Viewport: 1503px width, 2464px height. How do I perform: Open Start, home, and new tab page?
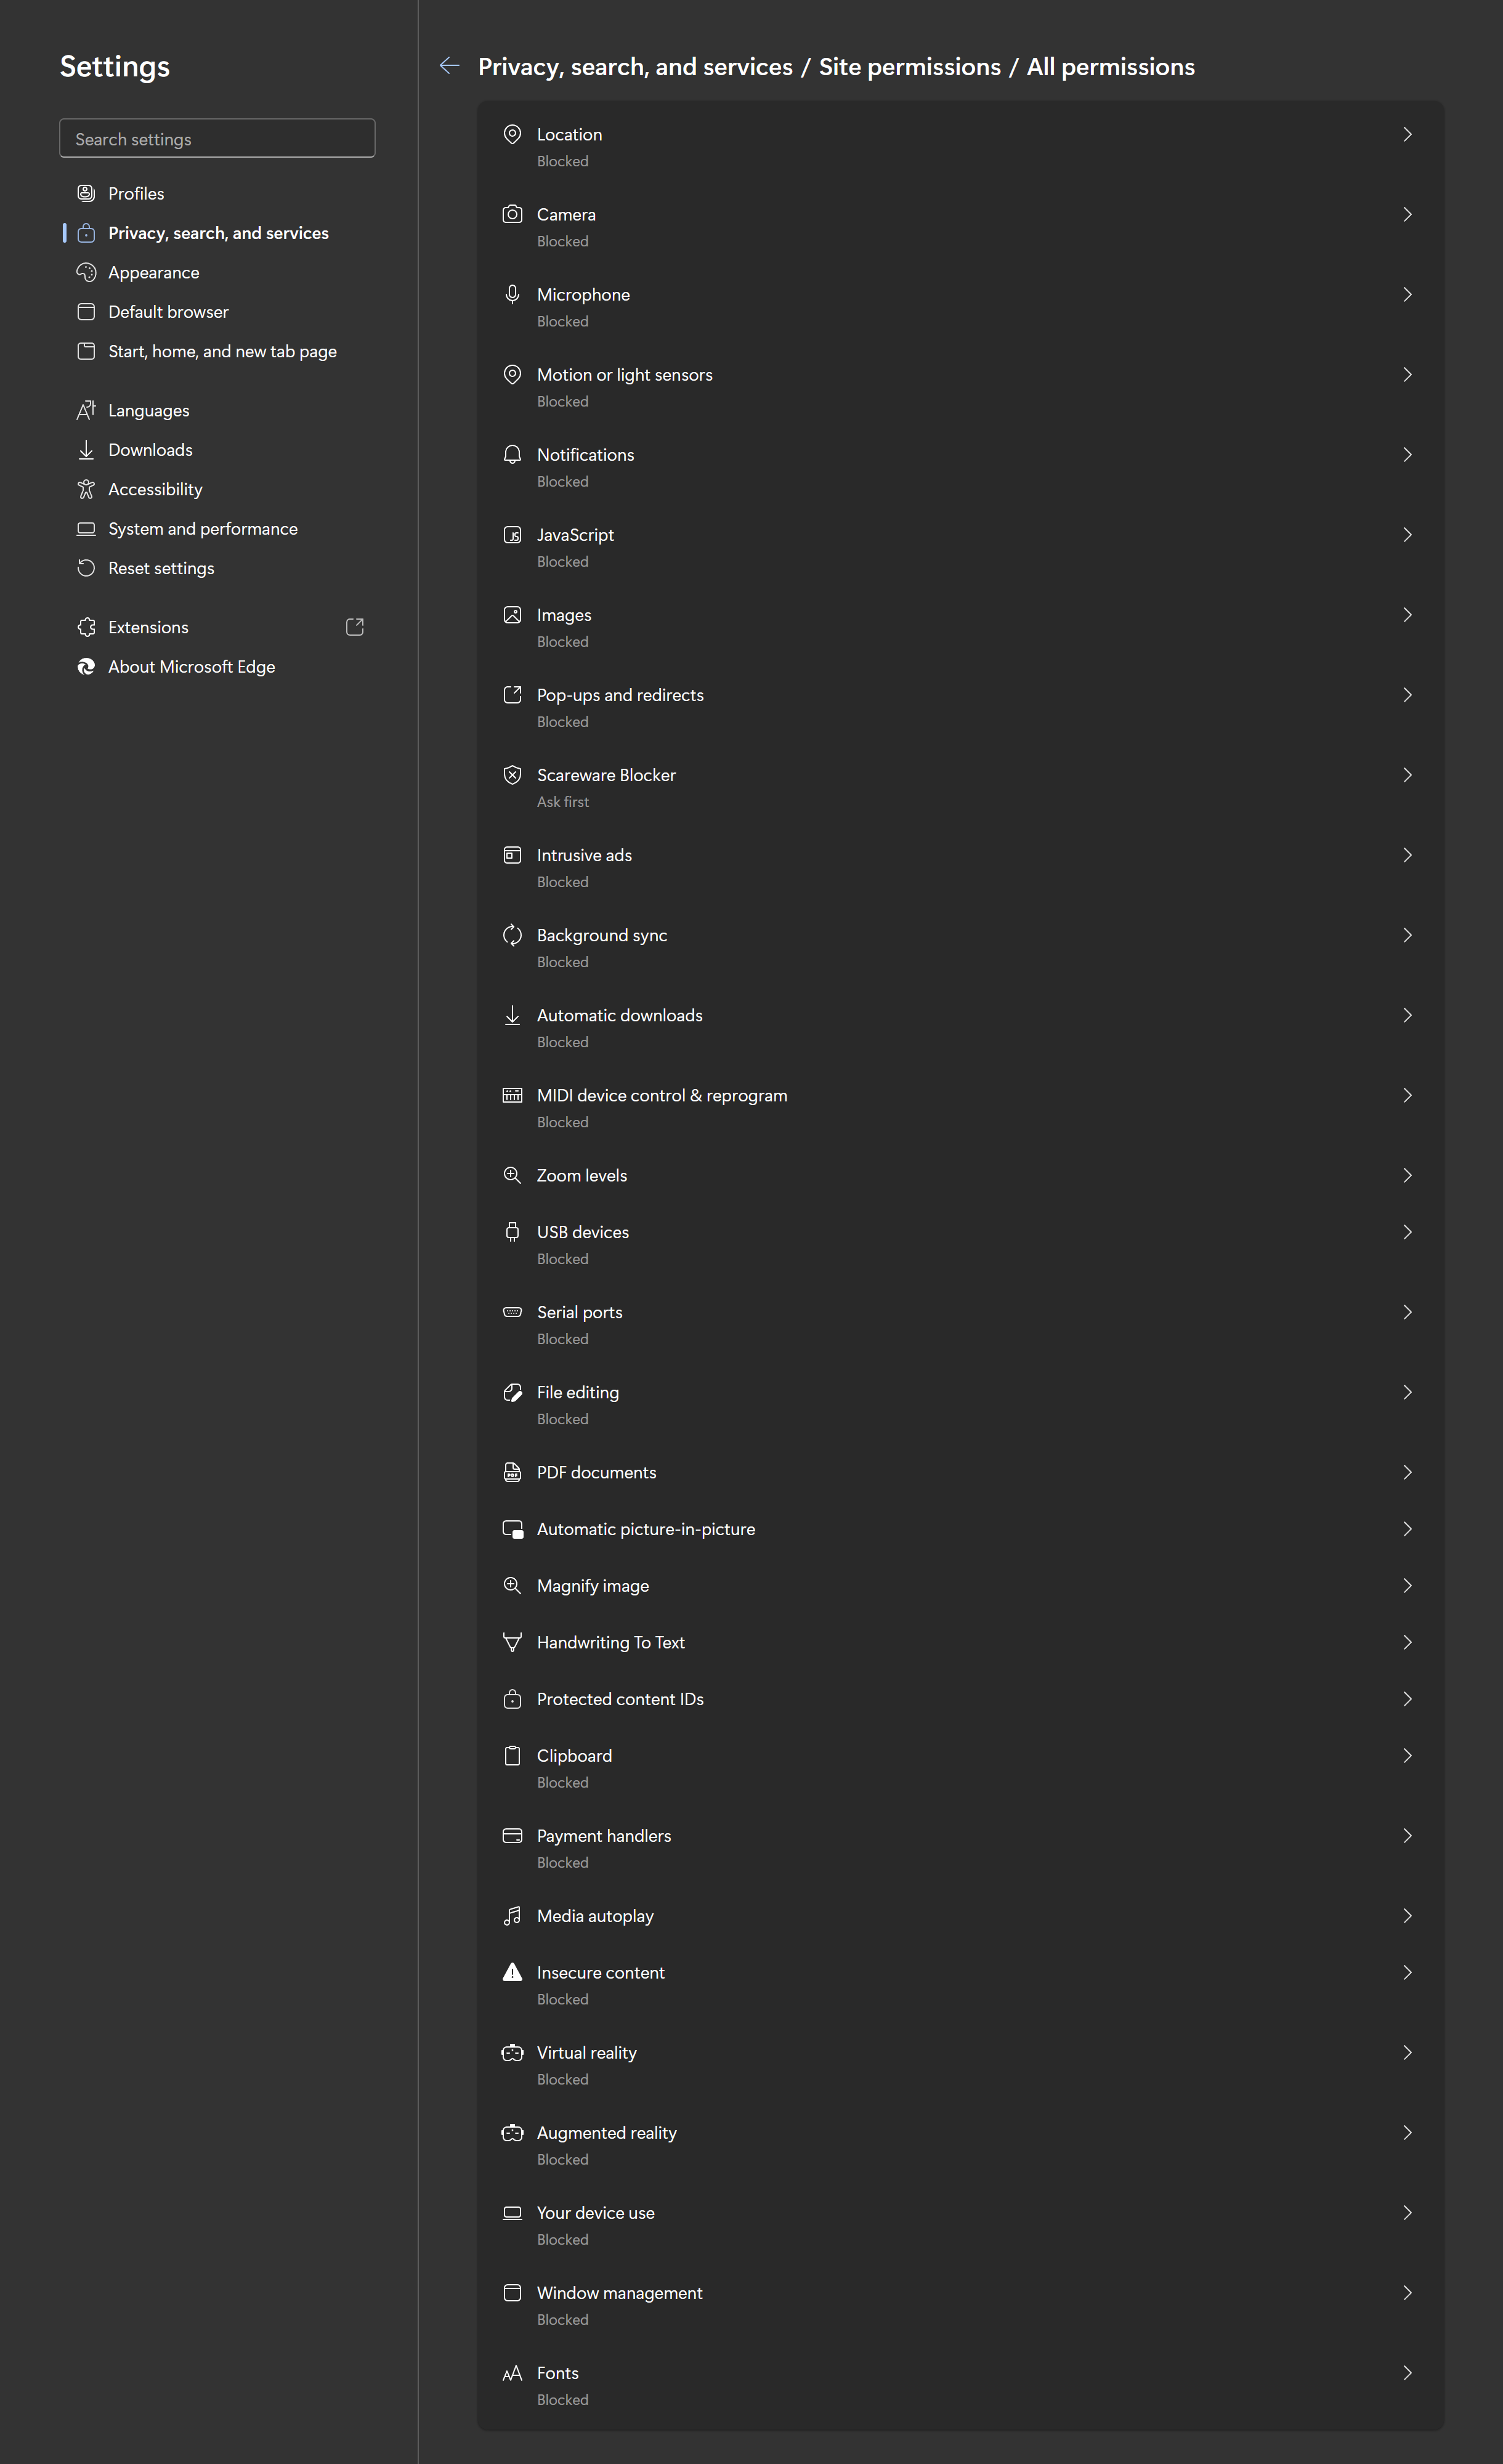coord(217,351)
